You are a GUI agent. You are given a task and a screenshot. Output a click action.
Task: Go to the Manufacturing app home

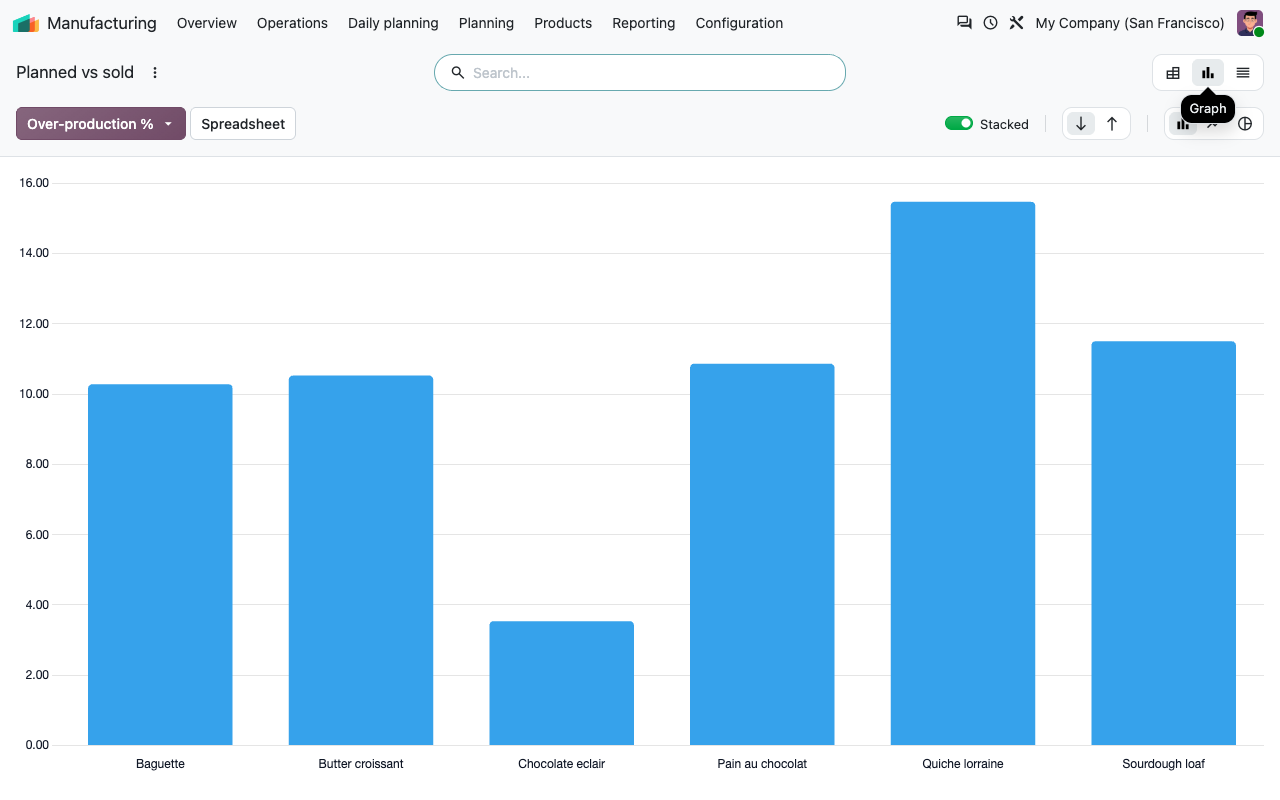coord(85,23)
